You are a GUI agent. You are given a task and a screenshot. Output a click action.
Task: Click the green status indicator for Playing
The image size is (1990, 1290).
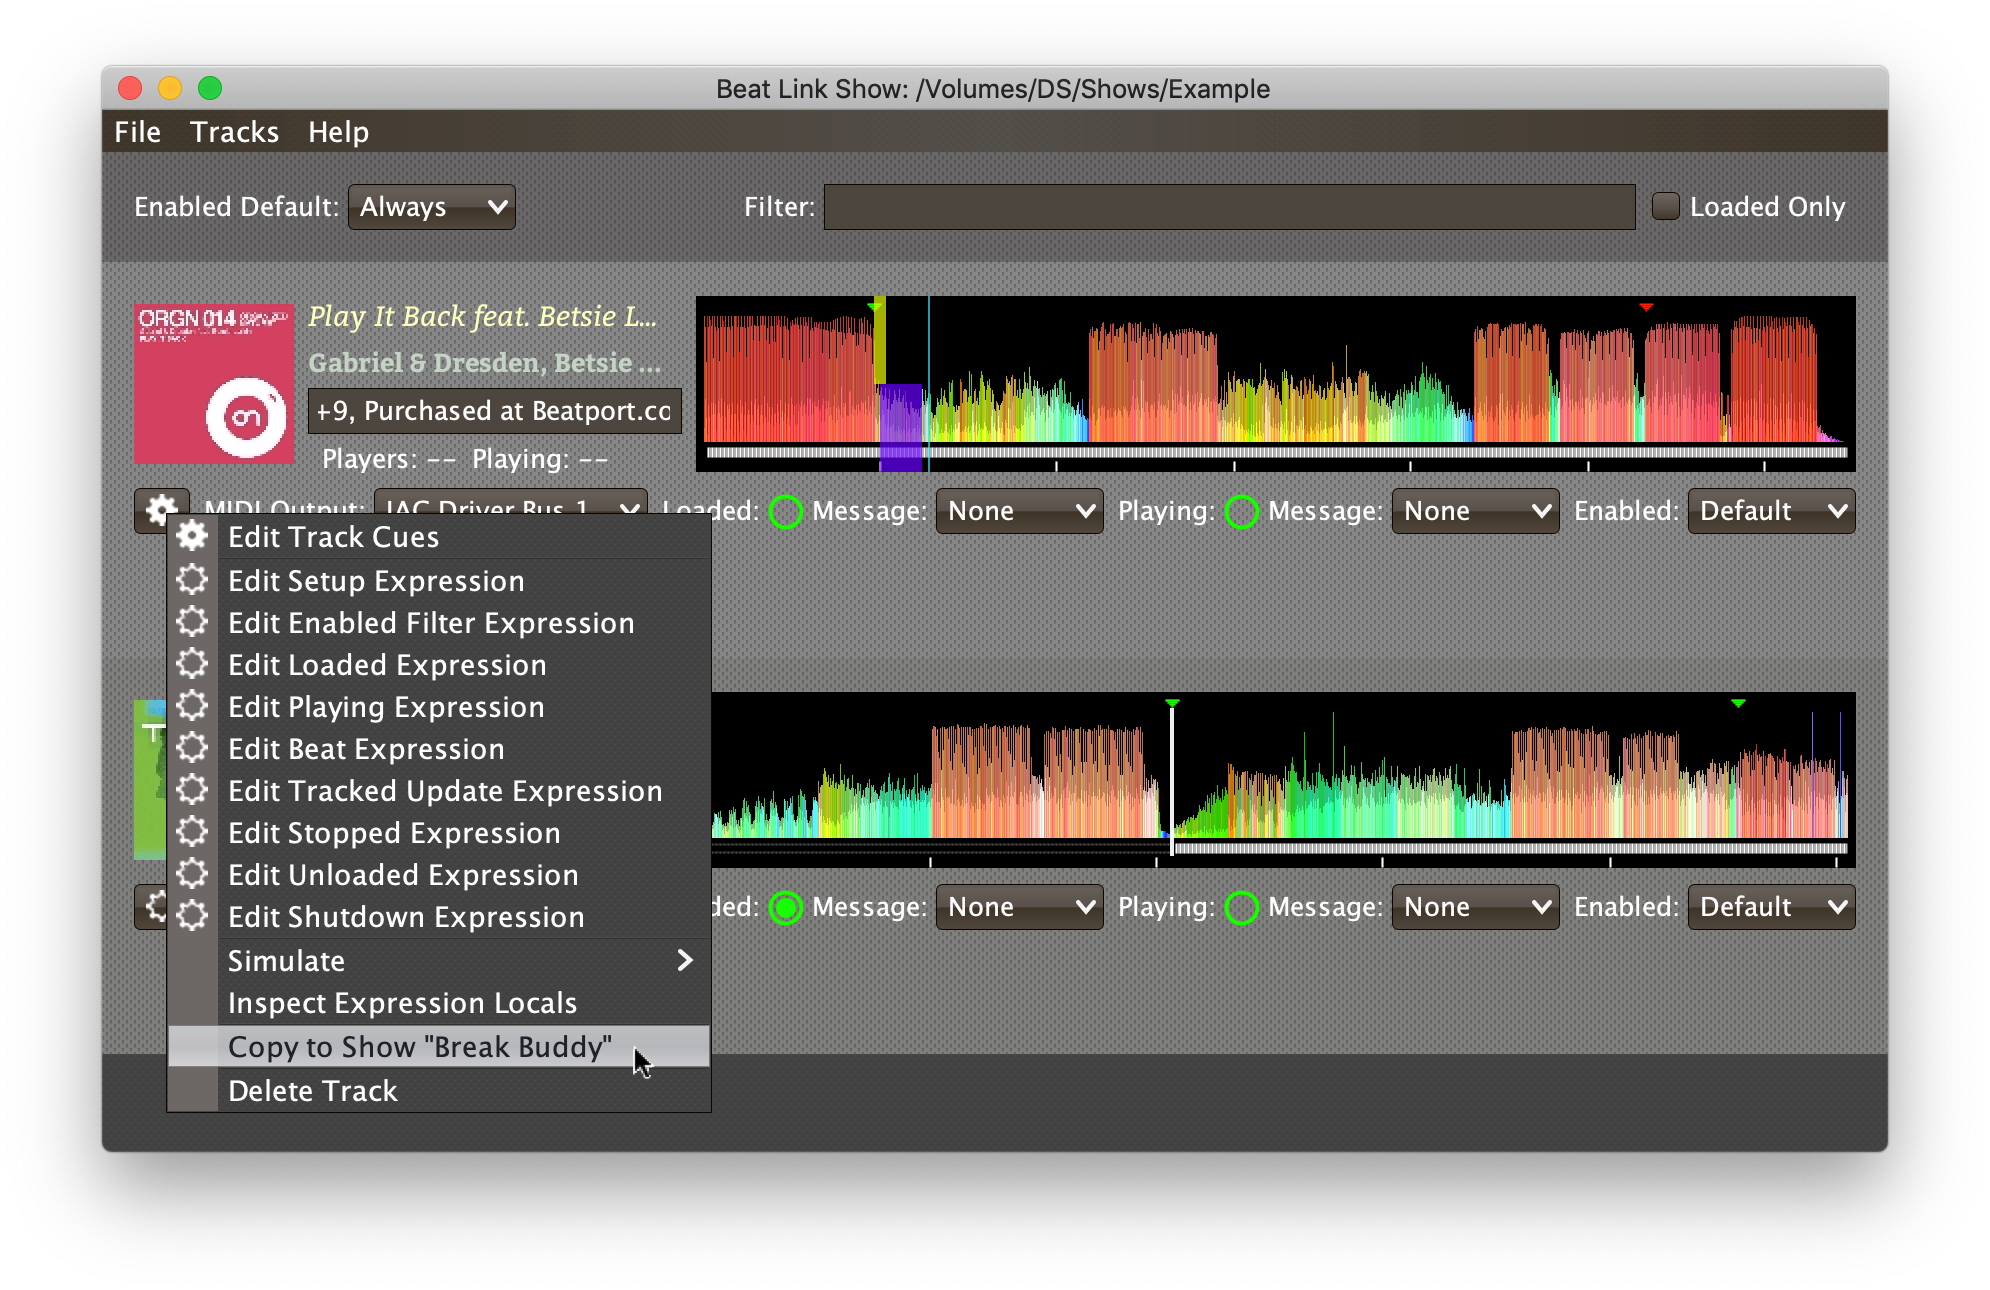(1240, 511)
